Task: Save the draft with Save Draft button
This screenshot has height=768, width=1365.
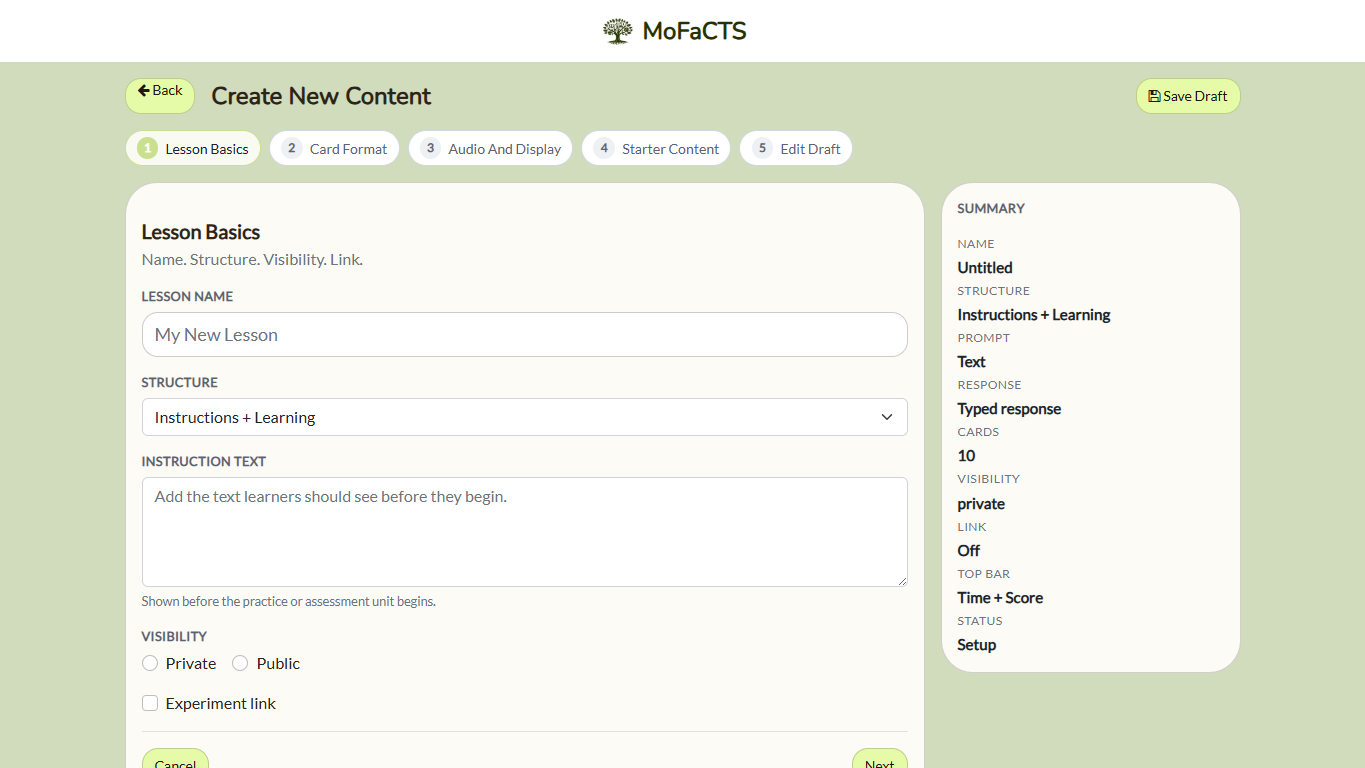Action: click(x=1188, y=96)
